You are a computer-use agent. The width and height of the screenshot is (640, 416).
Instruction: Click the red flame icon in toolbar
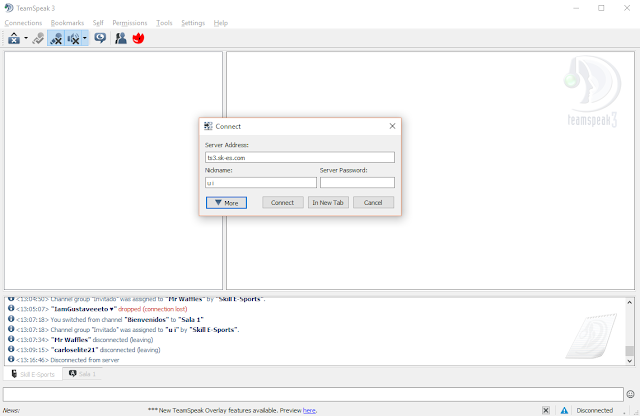coord(138,38)
